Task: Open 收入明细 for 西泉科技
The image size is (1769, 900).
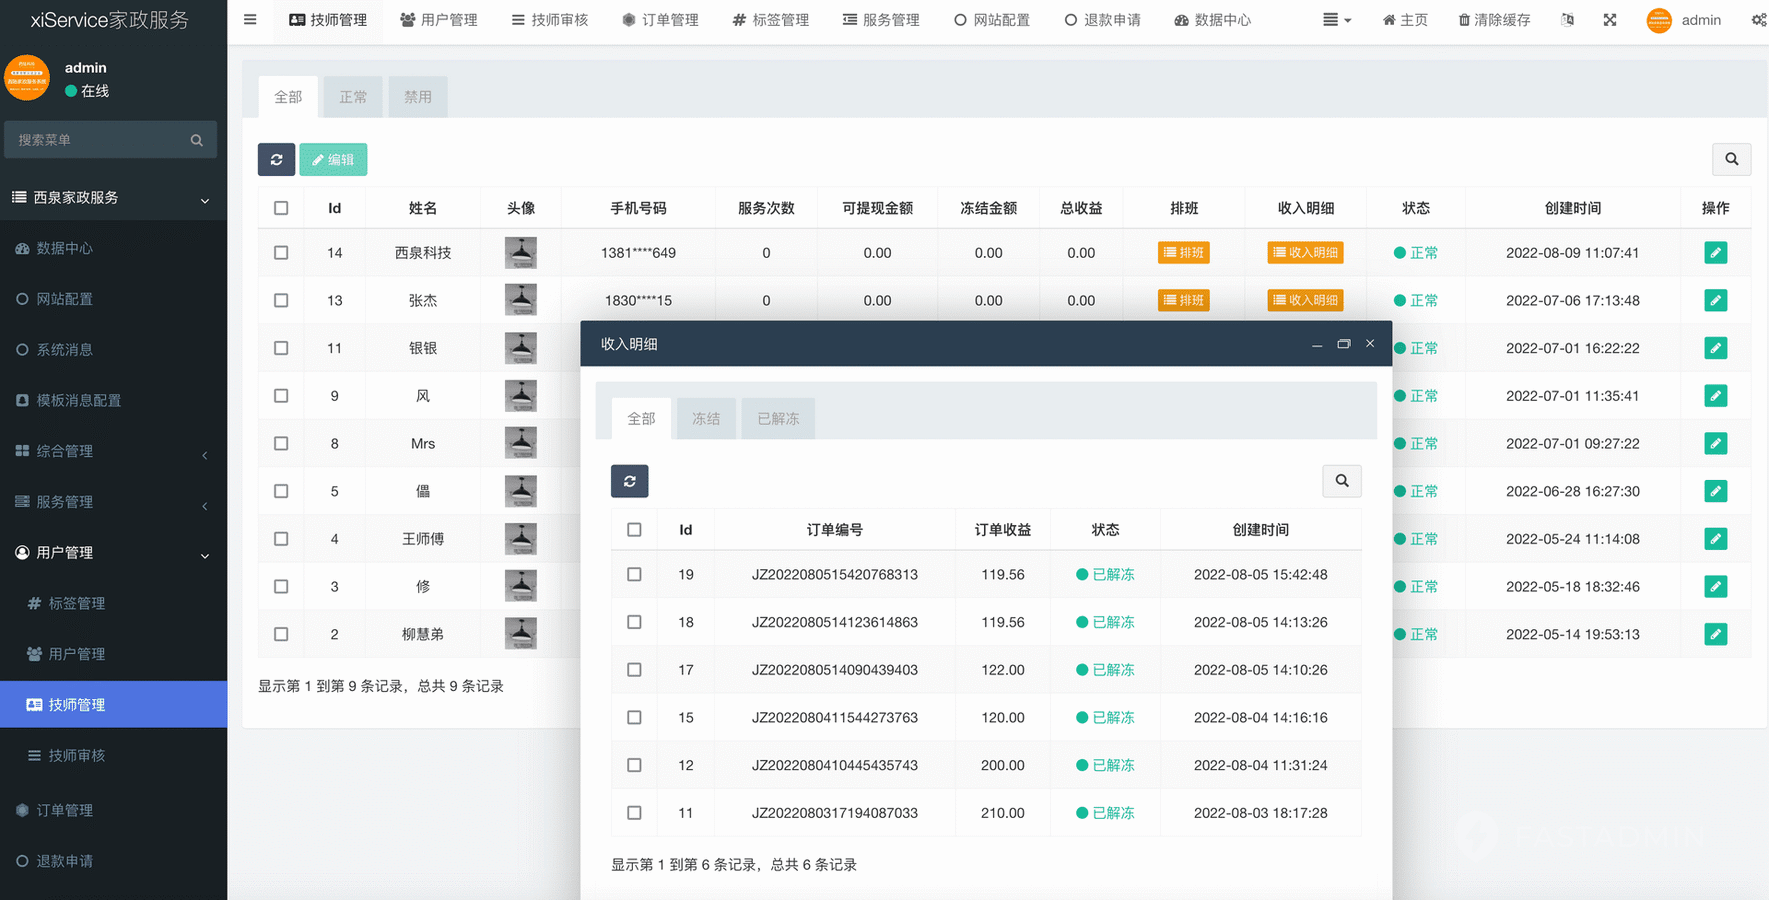Action: (1305, 253)
